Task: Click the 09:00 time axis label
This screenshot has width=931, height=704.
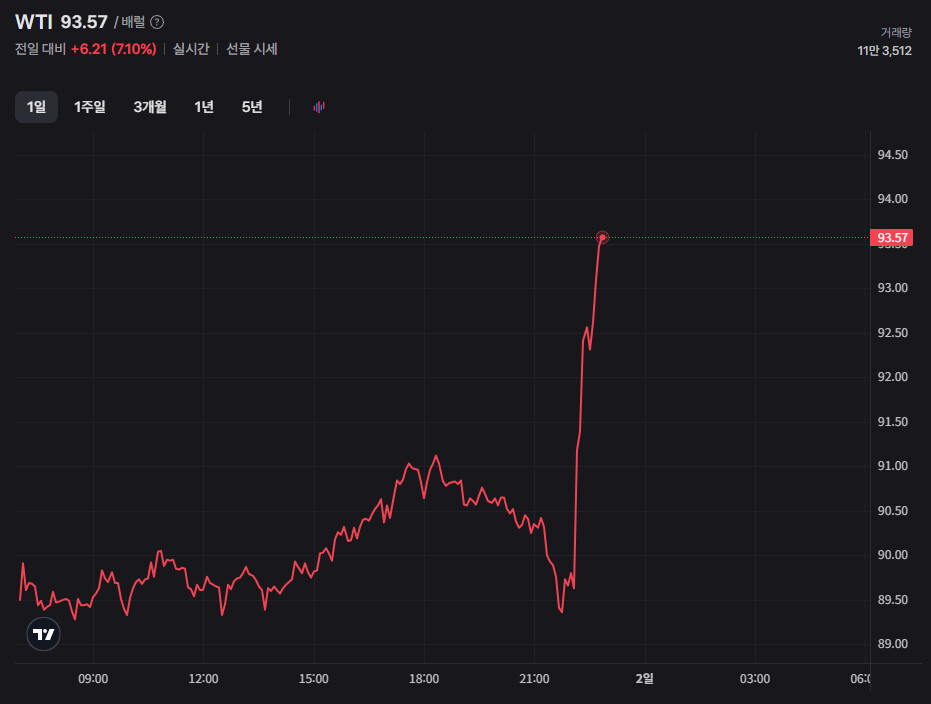Action: [x=93, y=678]
